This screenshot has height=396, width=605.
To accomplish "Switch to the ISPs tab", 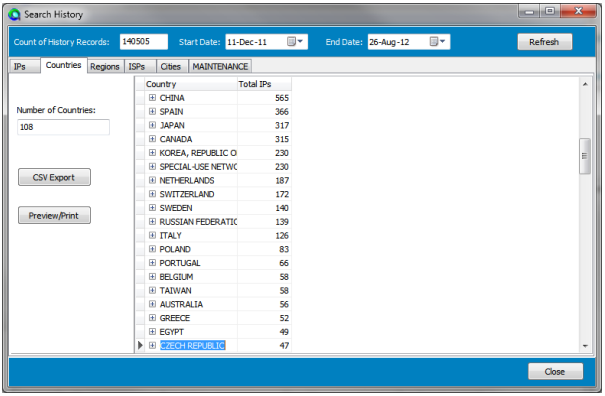I will 140,66.
